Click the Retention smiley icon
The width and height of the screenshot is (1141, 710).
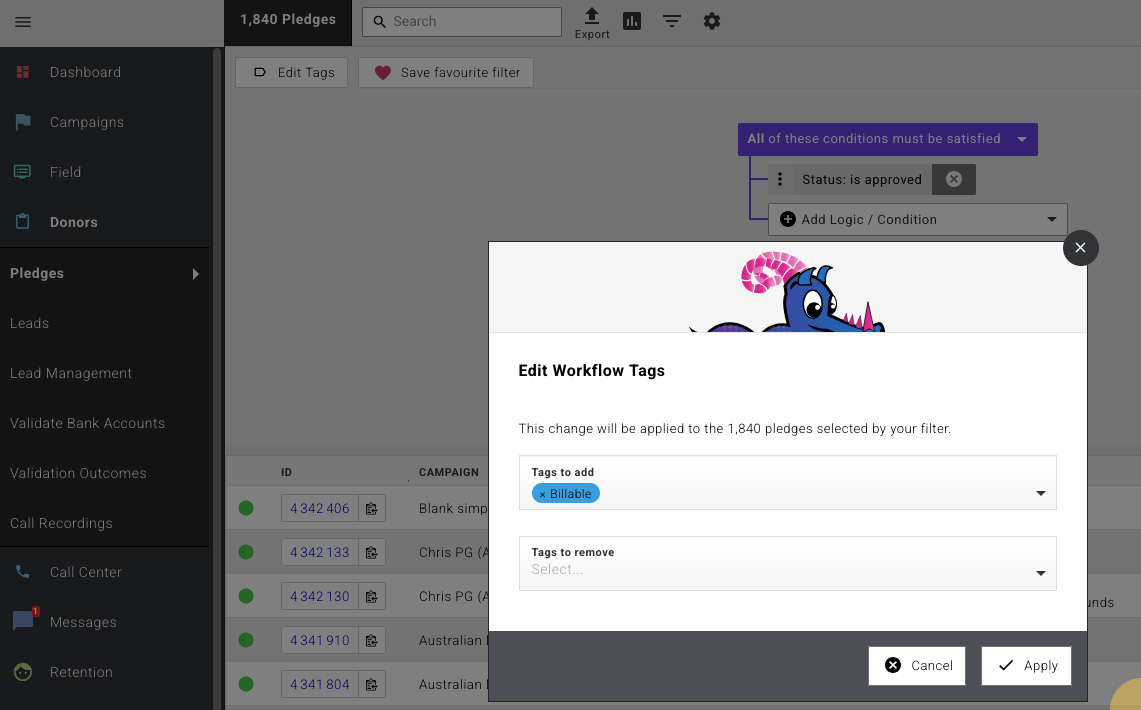pyautogui.click(x=22, y=671)
